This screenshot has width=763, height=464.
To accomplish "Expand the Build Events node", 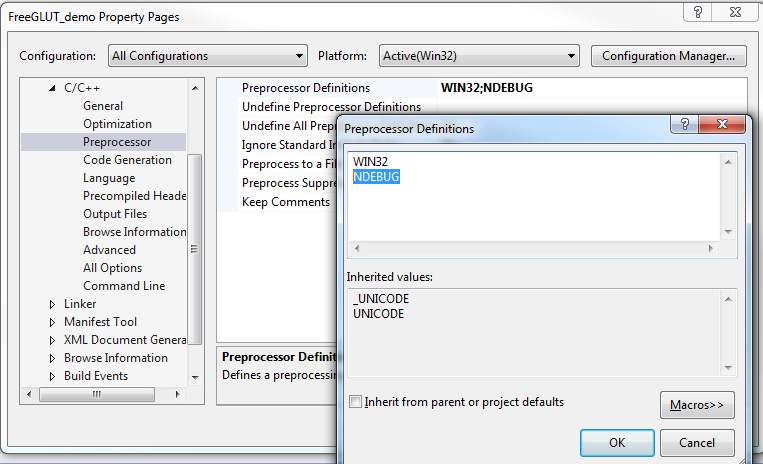I will tap(52, 376).
